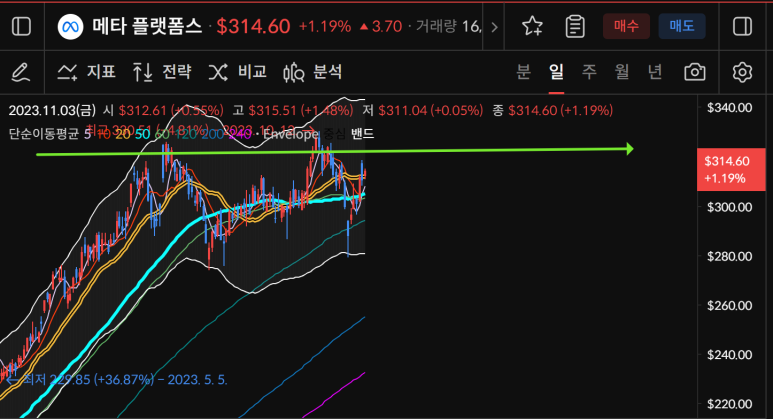Toggle the right sidebar panel icon
Screen dimensions: 773x419
pyautogui.click(x=742, y=26)
